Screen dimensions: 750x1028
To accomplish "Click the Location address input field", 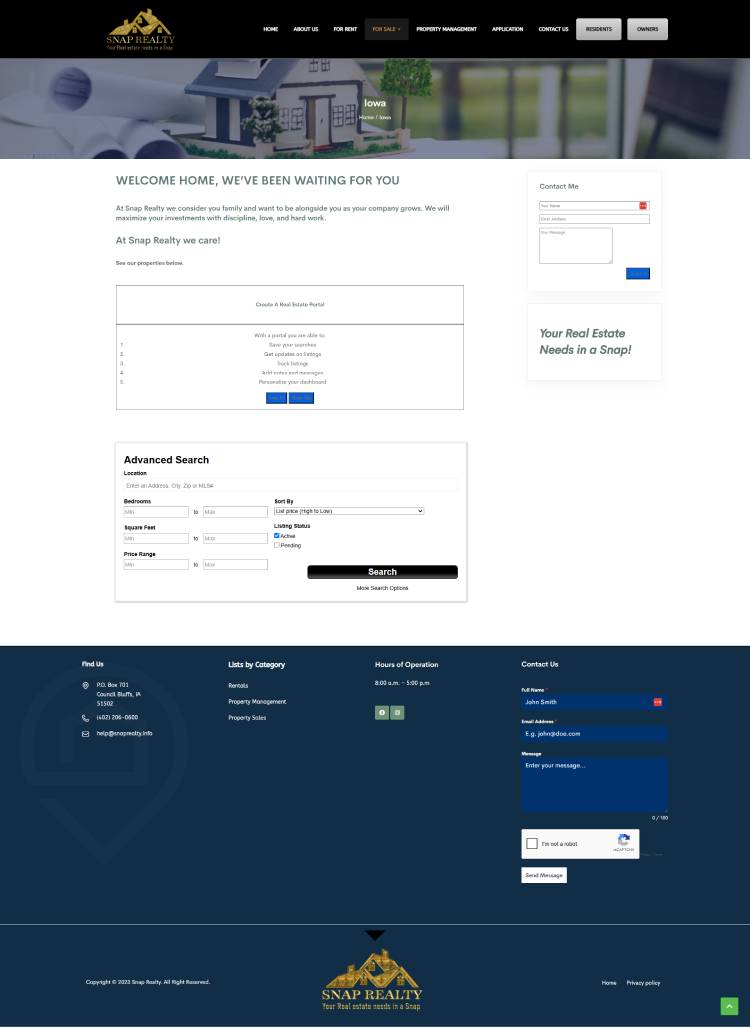I will click(x=290, y=485).
